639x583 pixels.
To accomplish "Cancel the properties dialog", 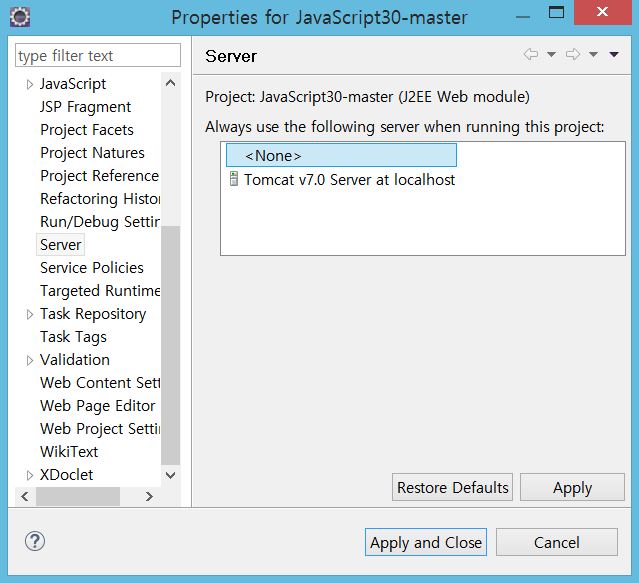I will pos(557,542).
